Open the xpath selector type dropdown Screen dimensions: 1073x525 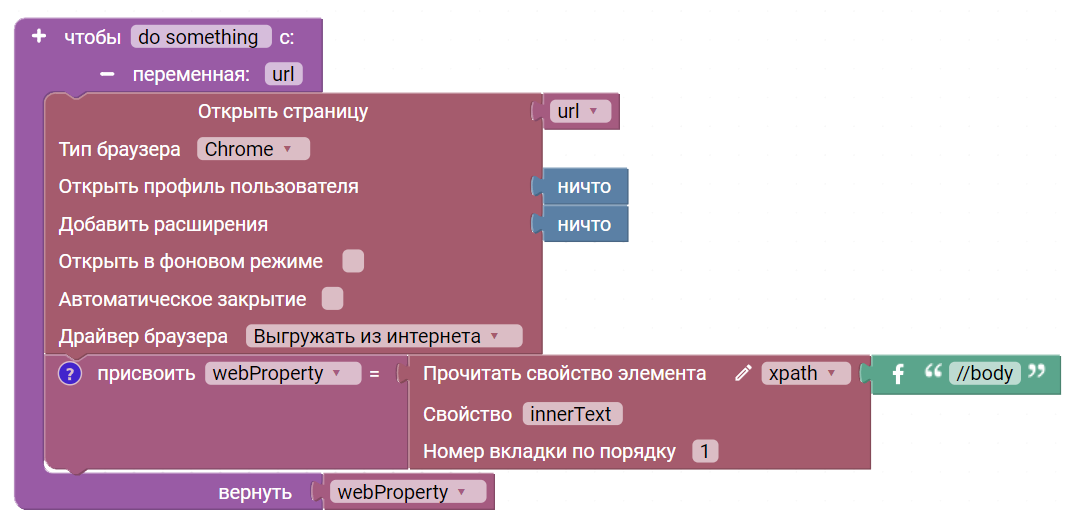pyautogui.click(x=806, y=373)
